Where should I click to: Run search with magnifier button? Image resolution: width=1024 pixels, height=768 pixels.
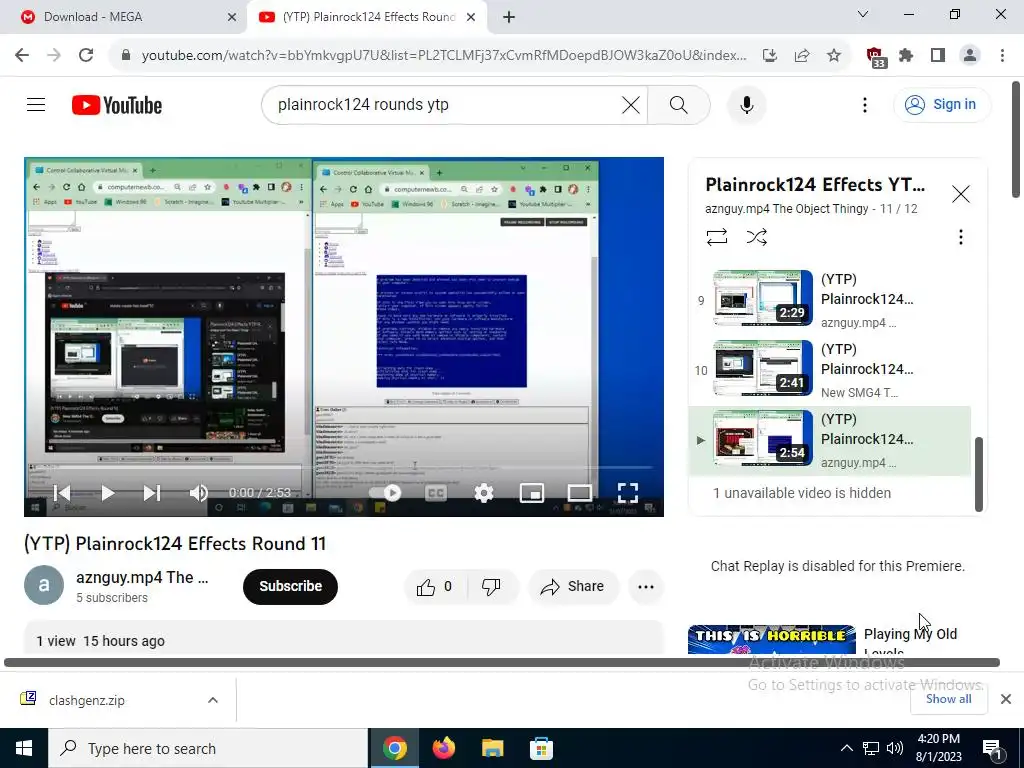pyautogui.click(x=679, y=104)
